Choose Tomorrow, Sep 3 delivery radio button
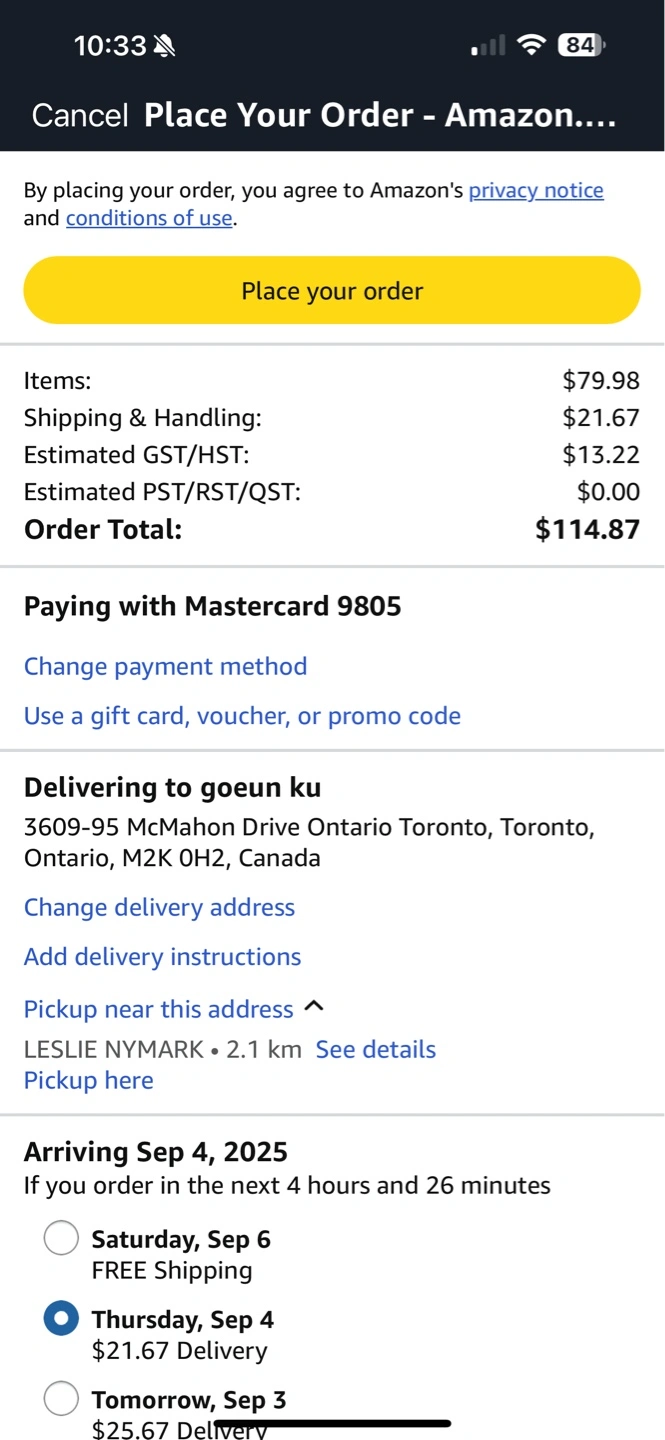This screenshot has height=1440, width=665. tap(61, 1399)
